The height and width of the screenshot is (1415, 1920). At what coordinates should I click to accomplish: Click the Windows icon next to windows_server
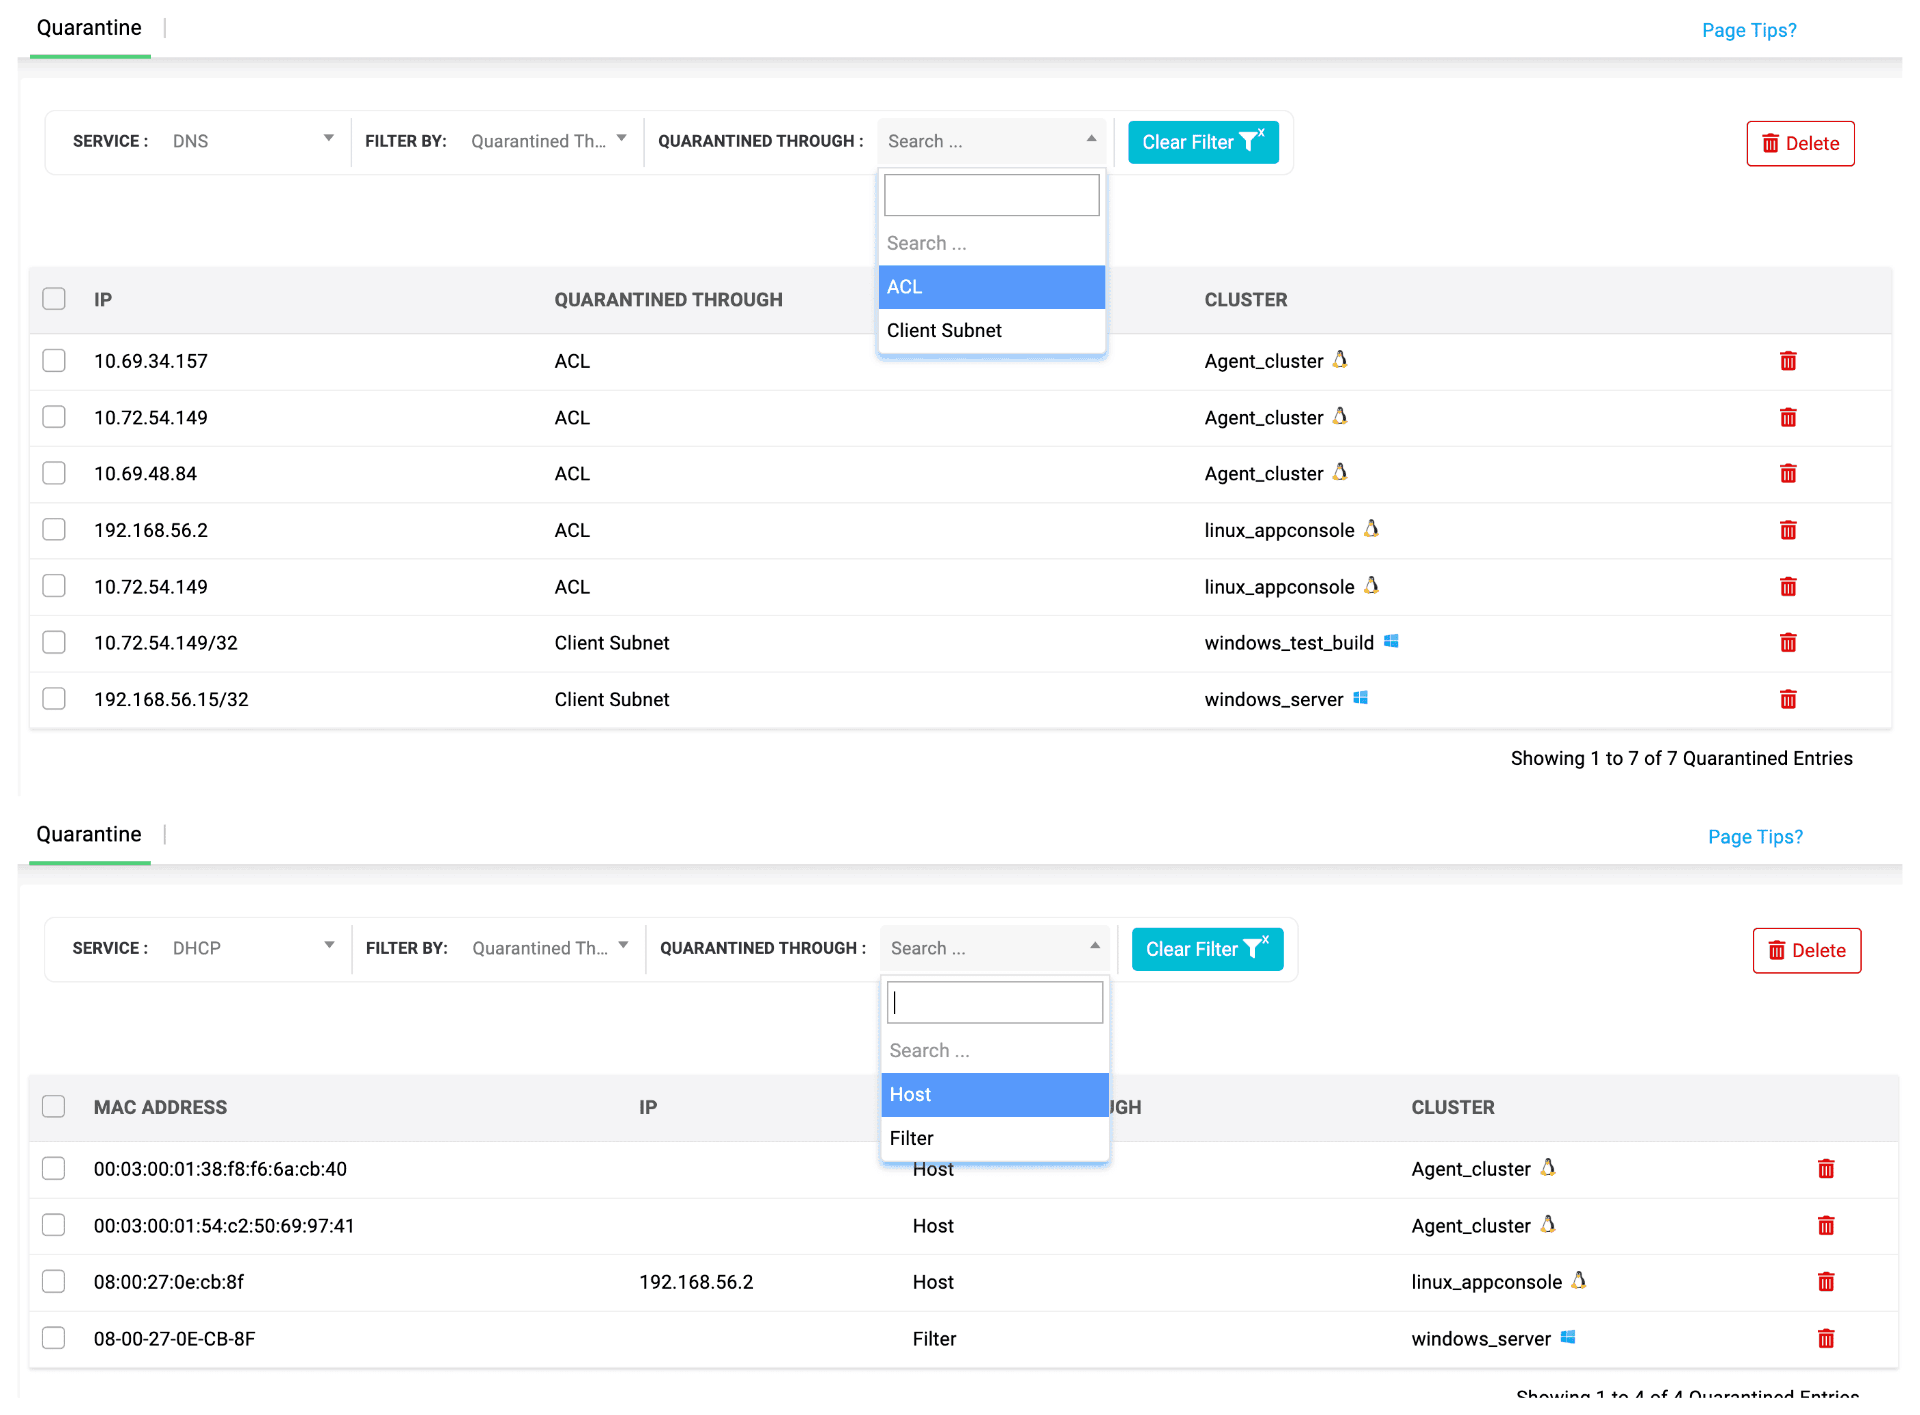pos(1360,699)
